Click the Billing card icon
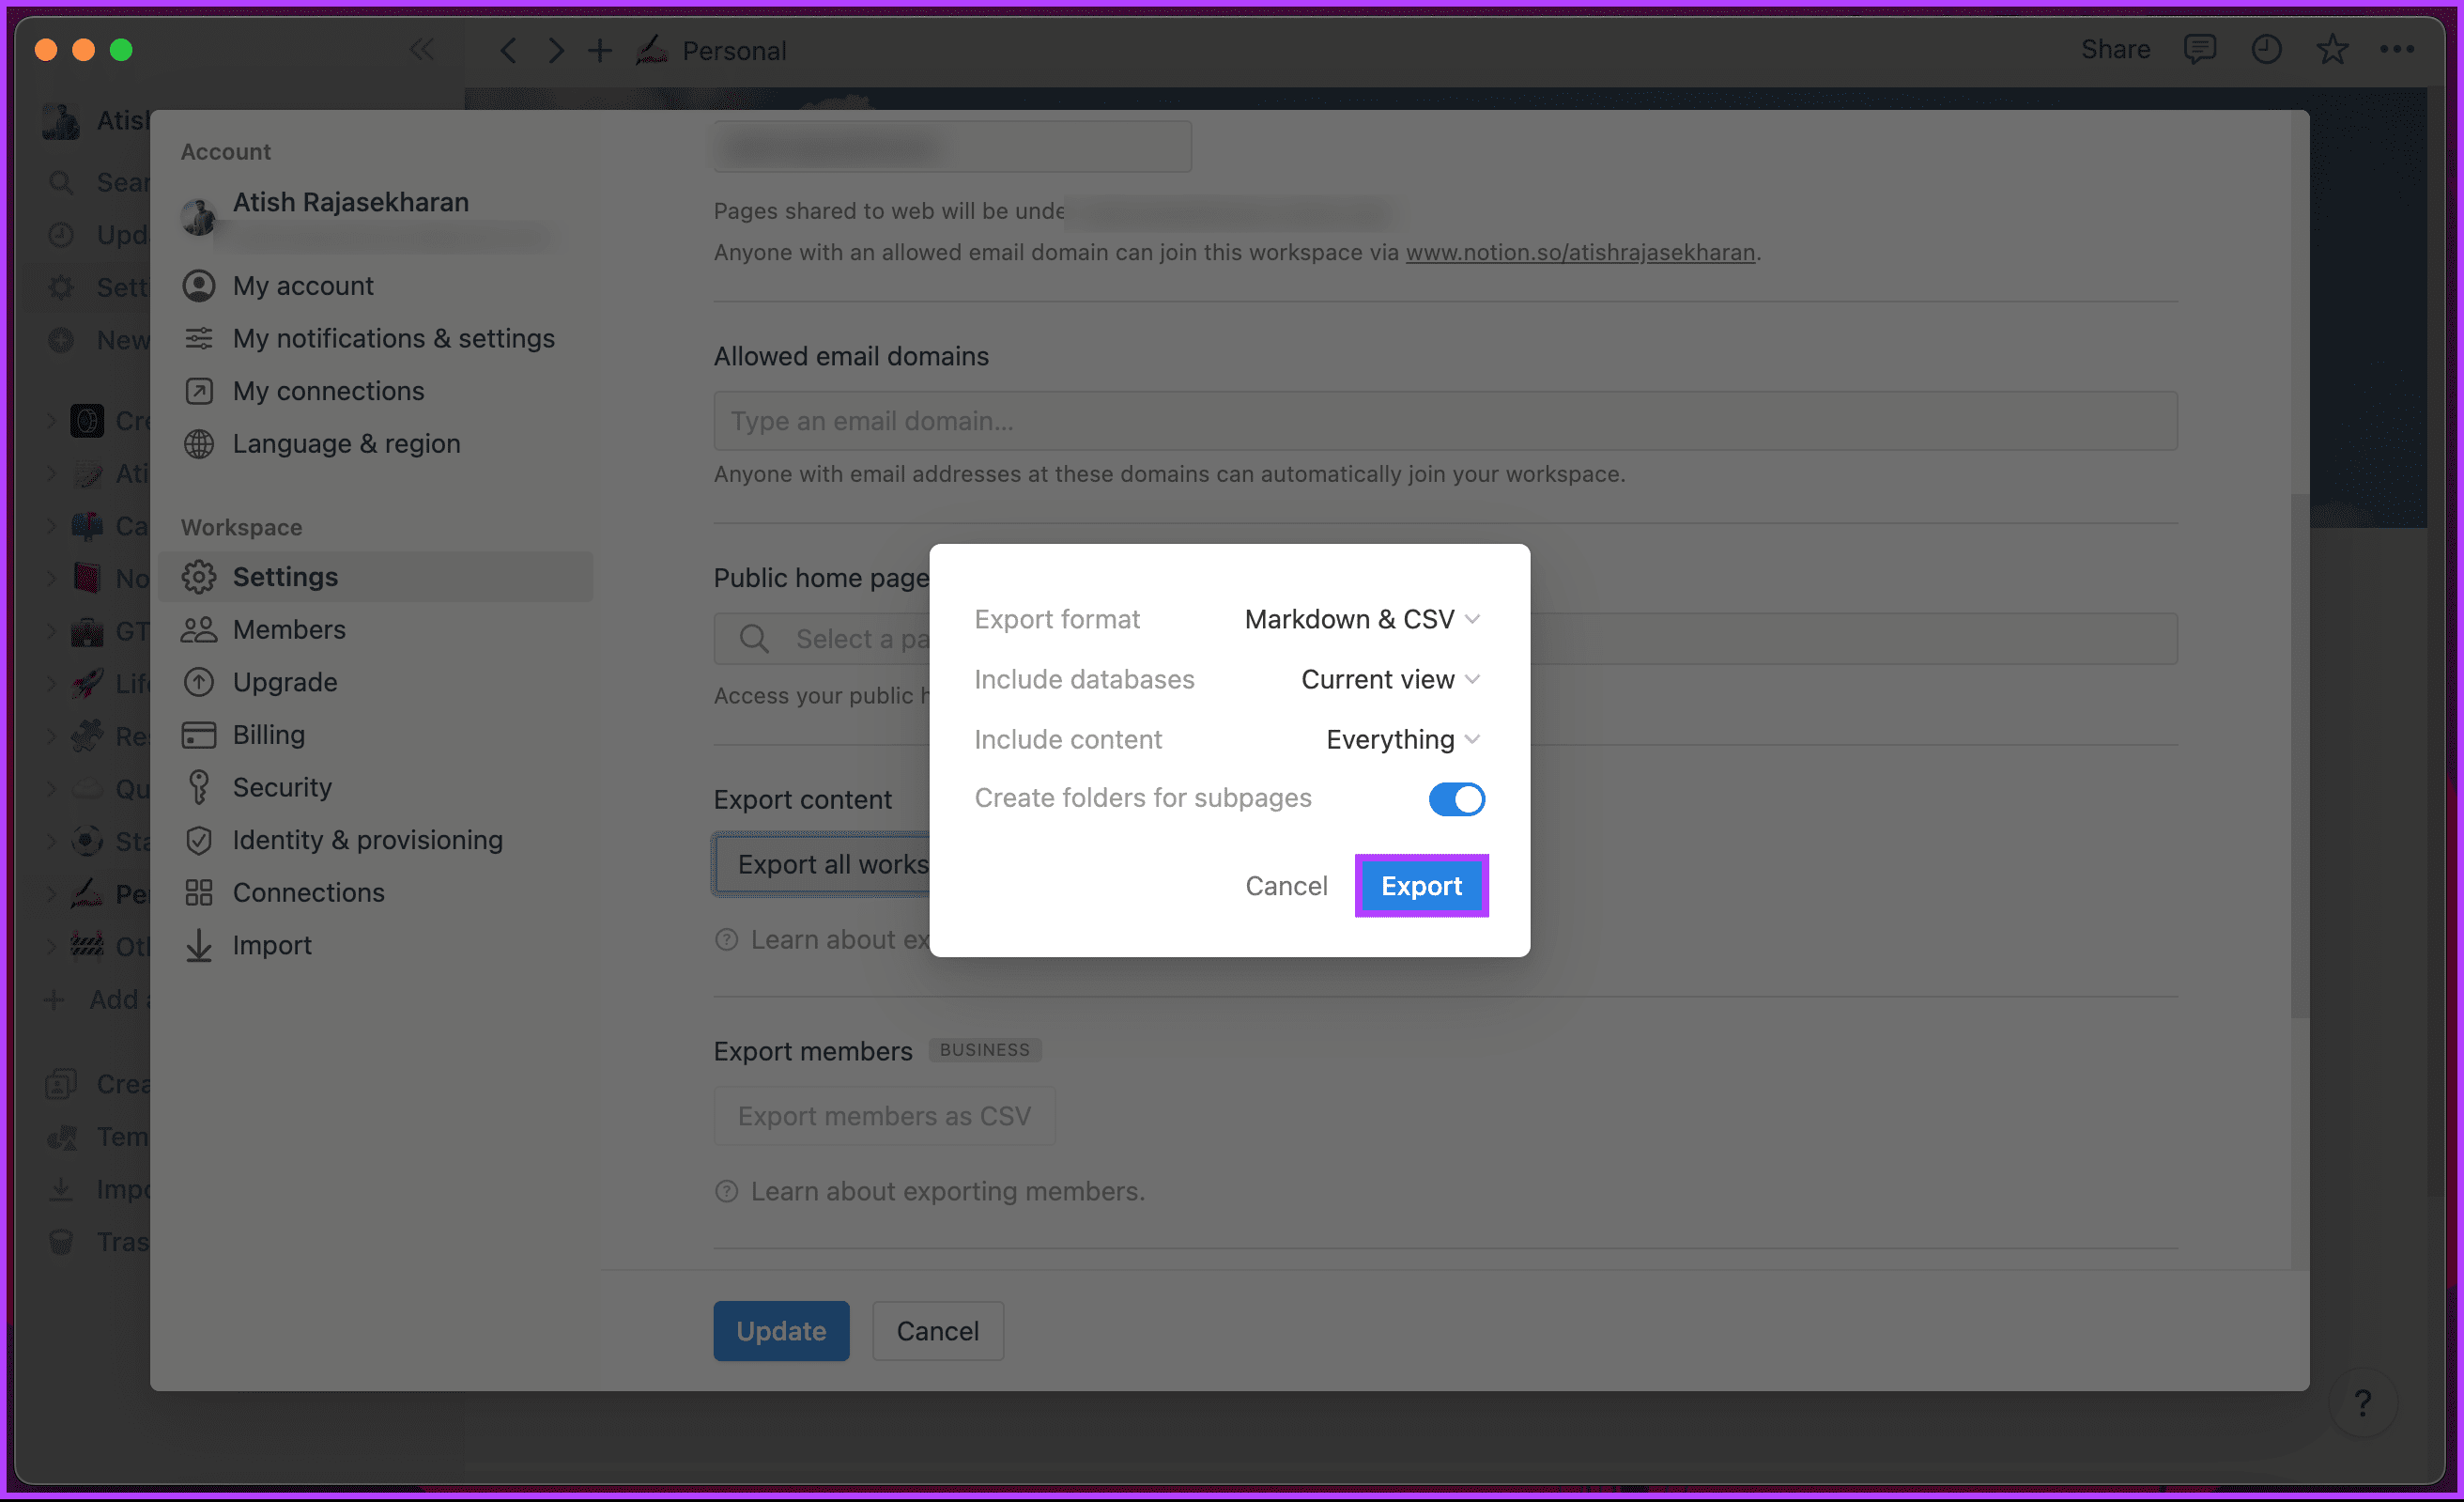 coord(199,735)
